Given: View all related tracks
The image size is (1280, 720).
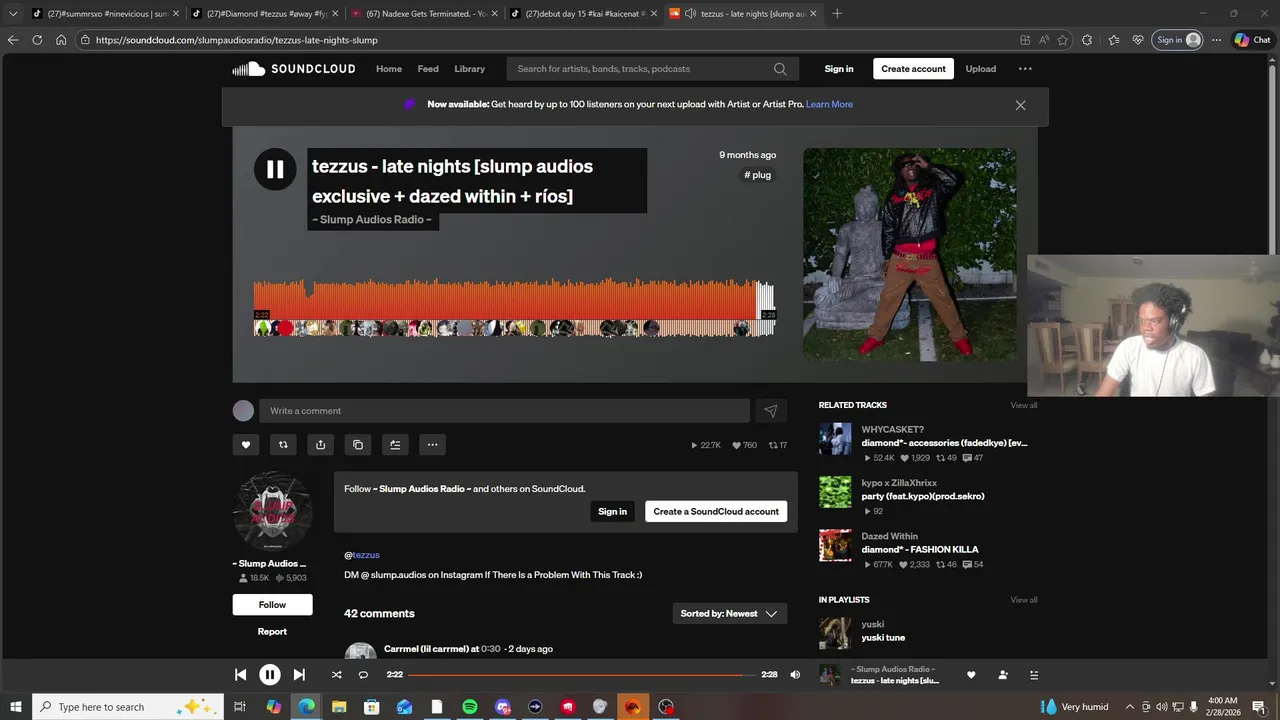Looking at the screenshot, I should (1023, 405).
